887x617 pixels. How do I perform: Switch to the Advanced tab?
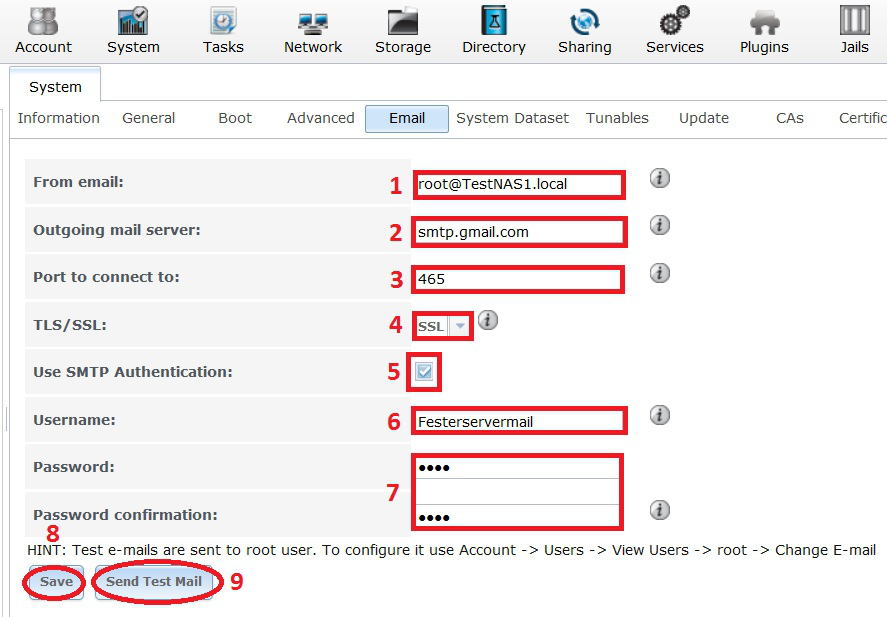pyautogui.click(x=320, y=118)
